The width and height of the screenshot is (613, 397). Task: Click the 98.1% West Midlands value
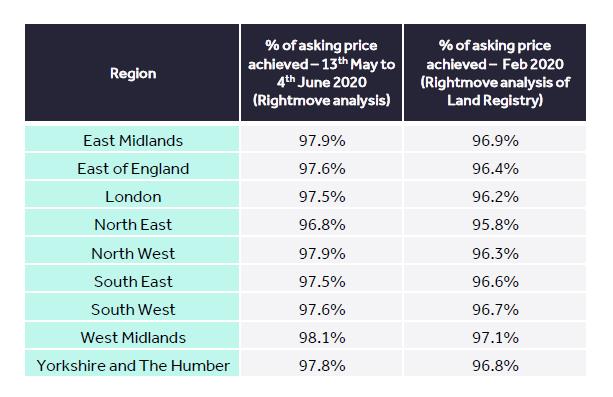(x=321, y=338)
